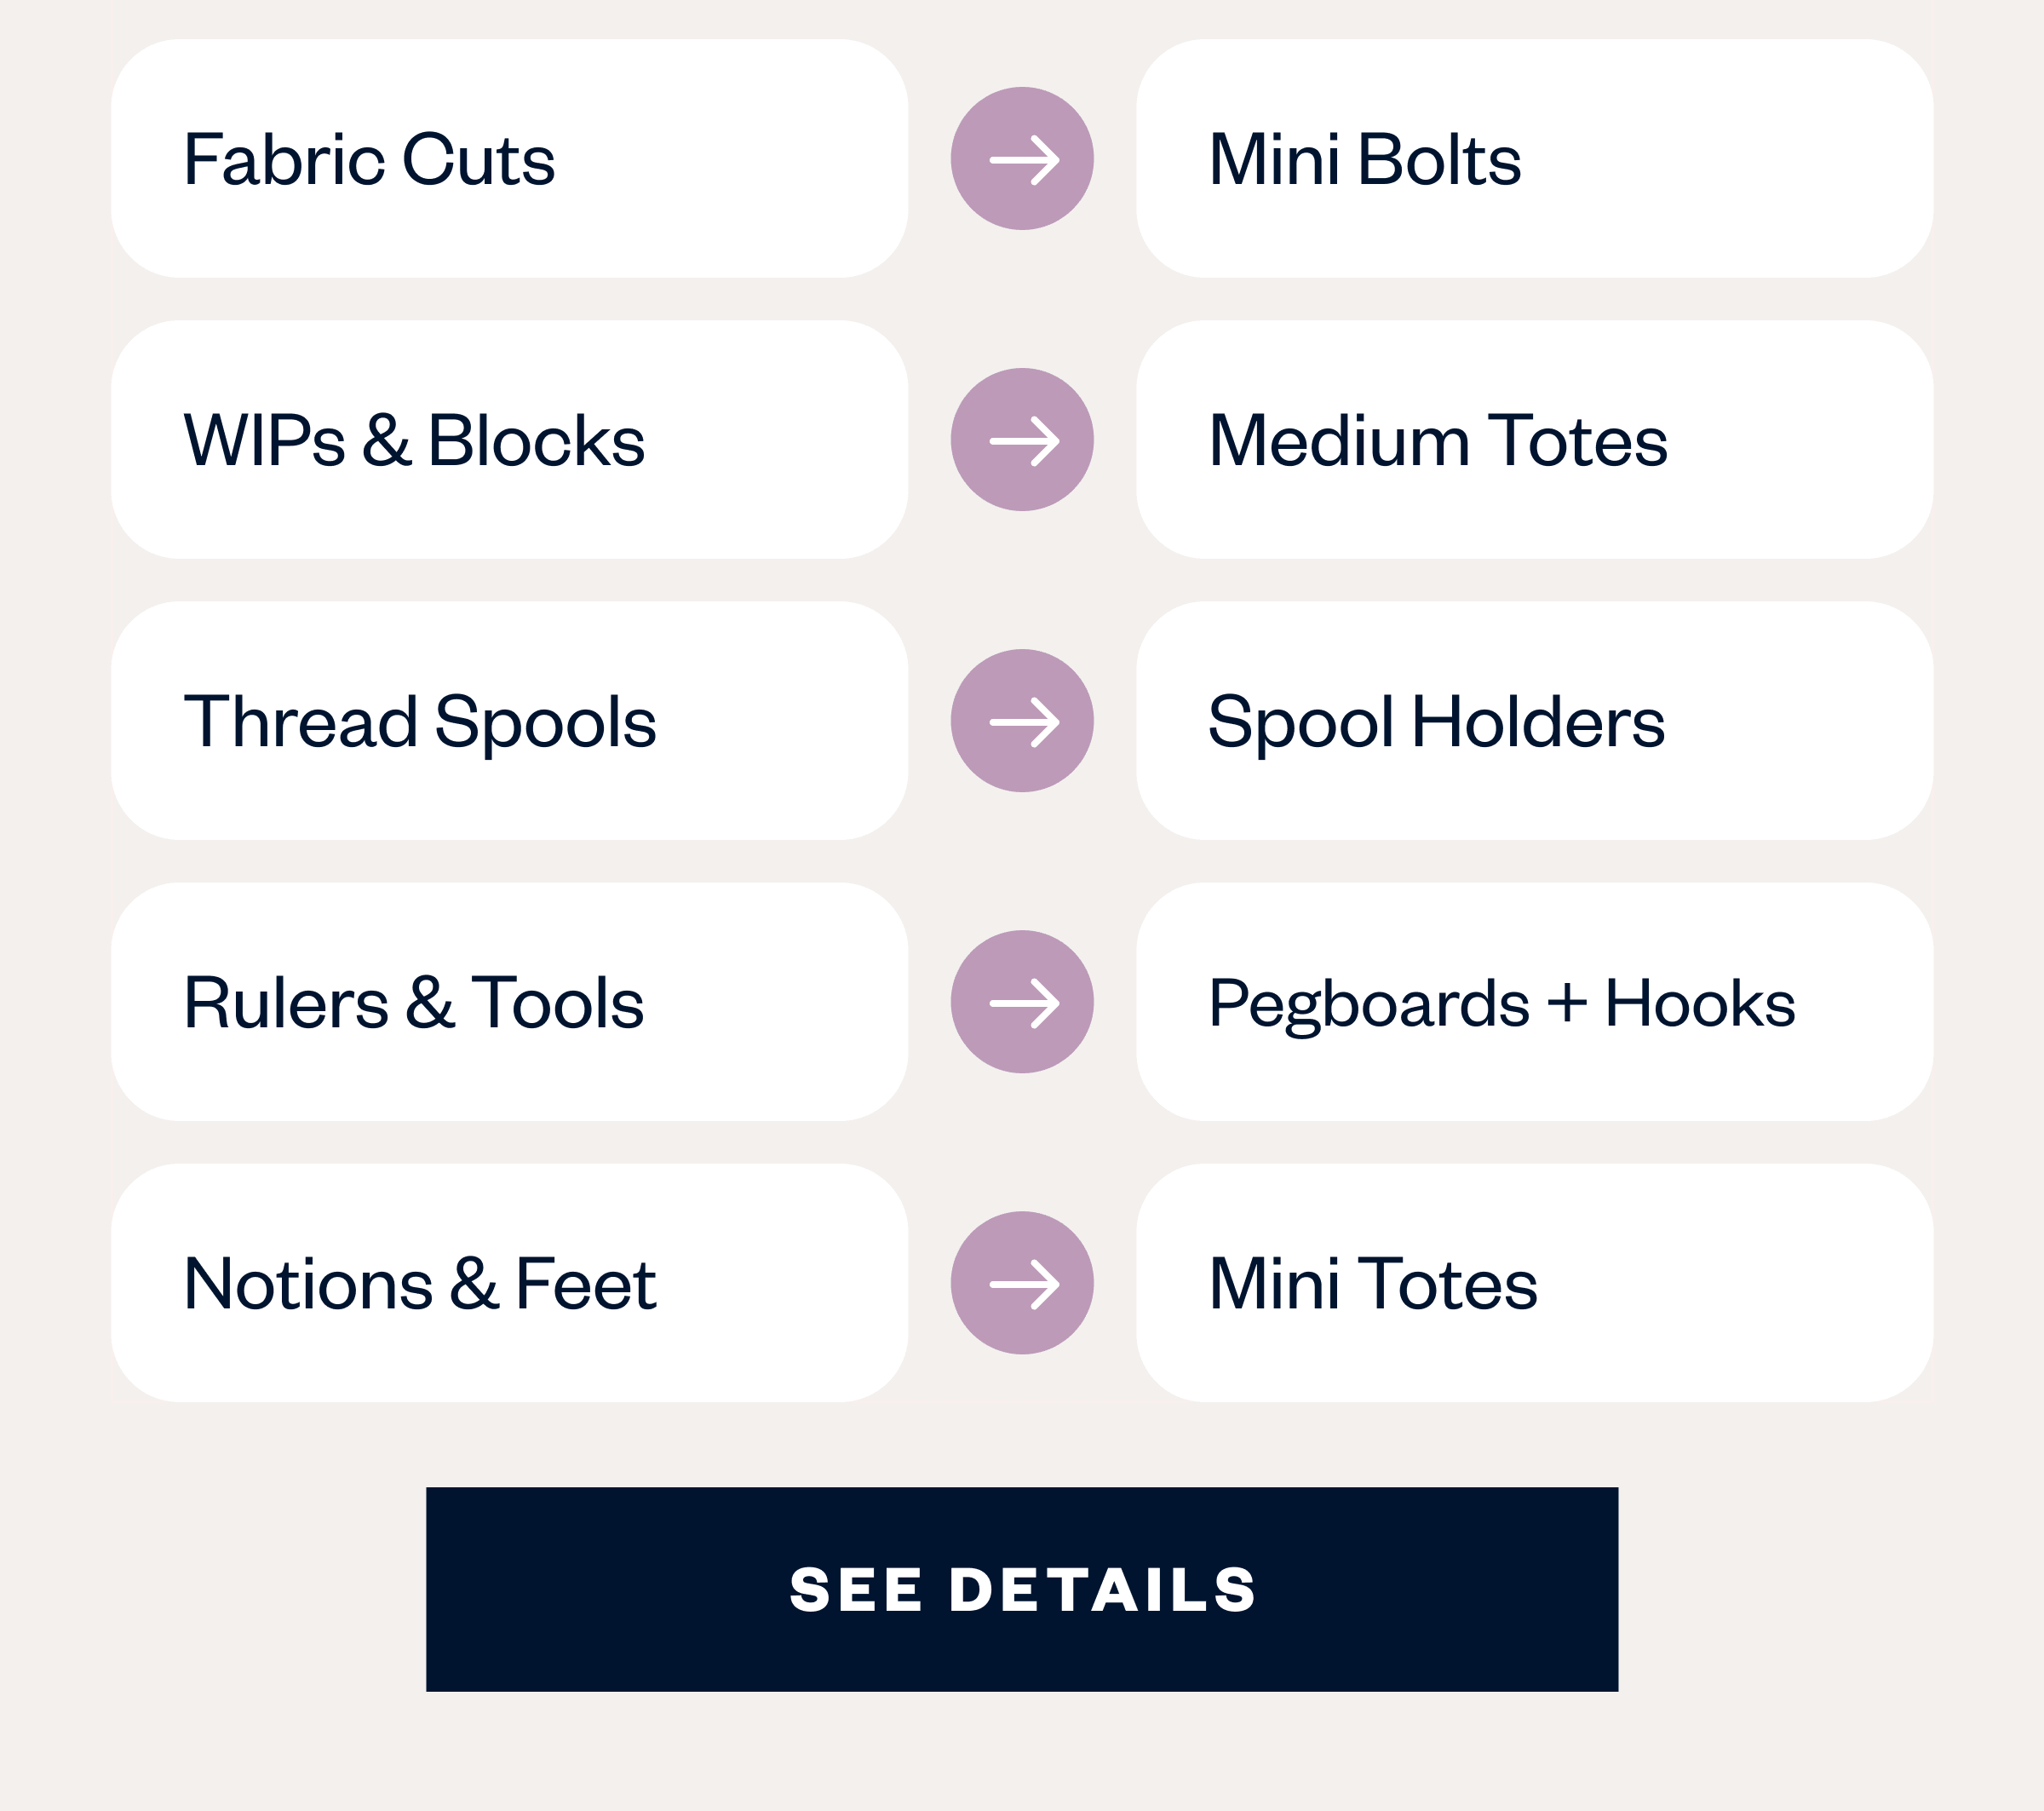
Task: Click the Mini Totes card
Action: point(1534,1283)
